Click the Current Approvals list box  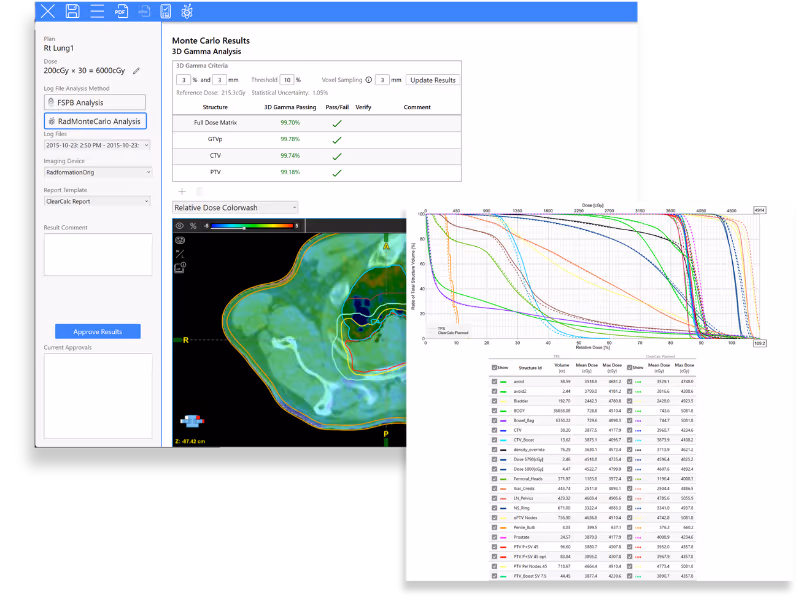(x=98, y=396)
